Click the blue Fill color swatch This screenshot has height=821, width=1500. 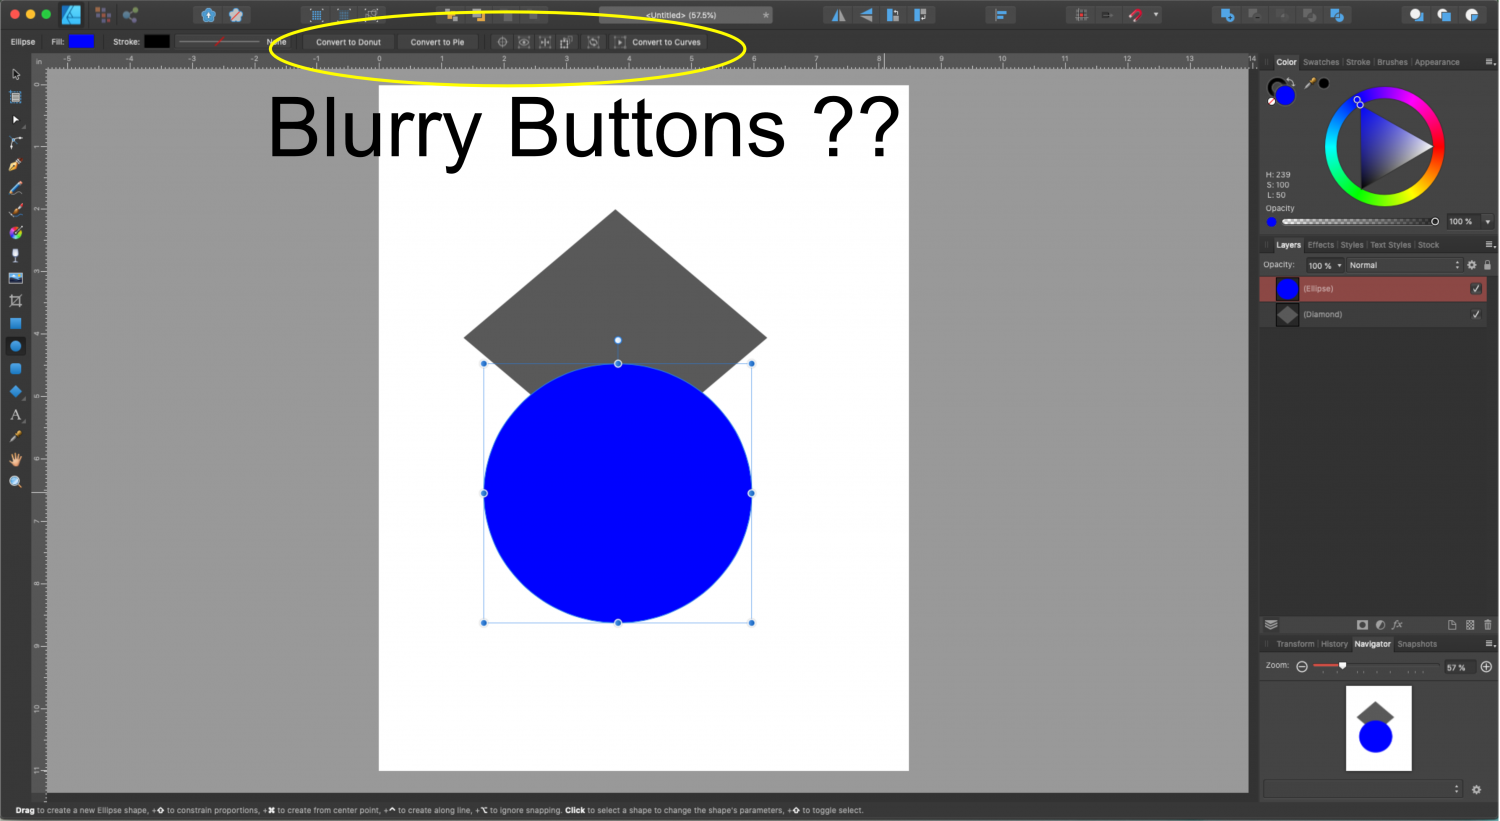click(x=81, y=41)
